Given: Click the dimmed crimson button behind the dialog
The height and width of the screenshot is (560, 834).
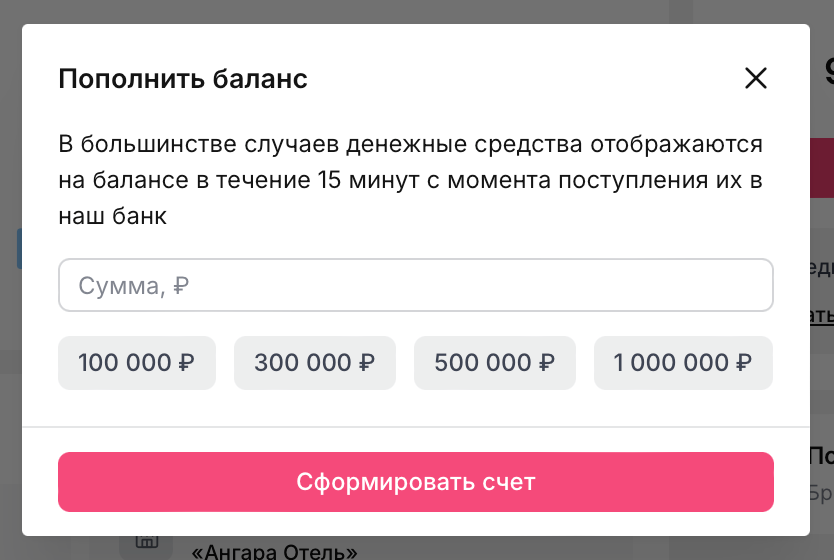Looking at the screenshot, I should click(821, 168).
